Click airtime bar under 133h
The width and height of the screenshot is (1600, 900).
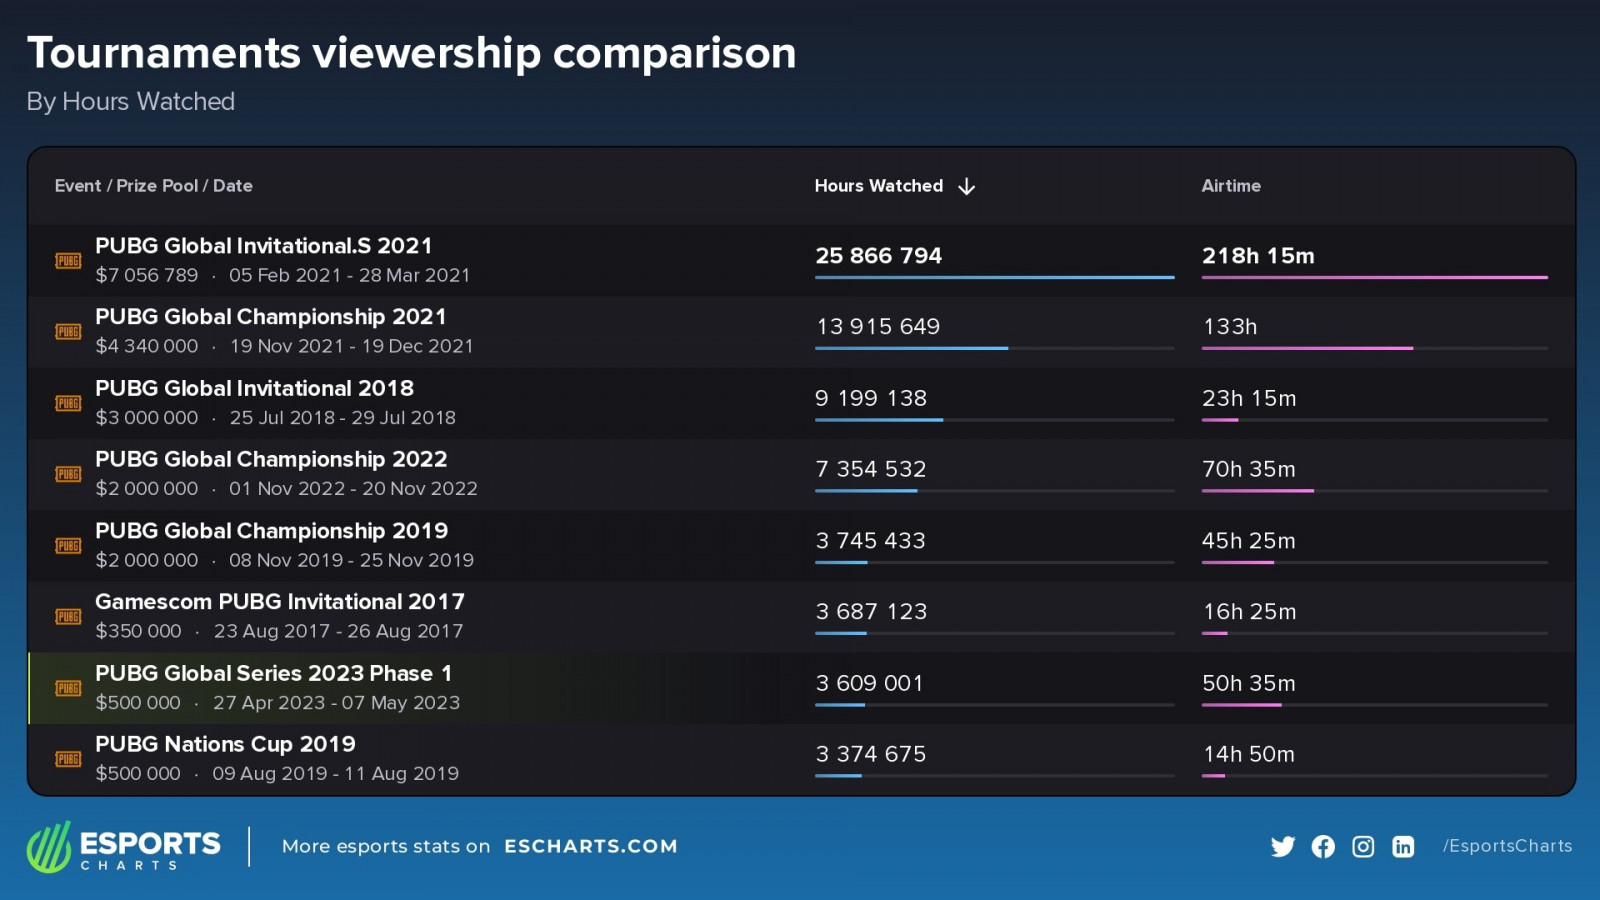click(x=1375, y=348)
